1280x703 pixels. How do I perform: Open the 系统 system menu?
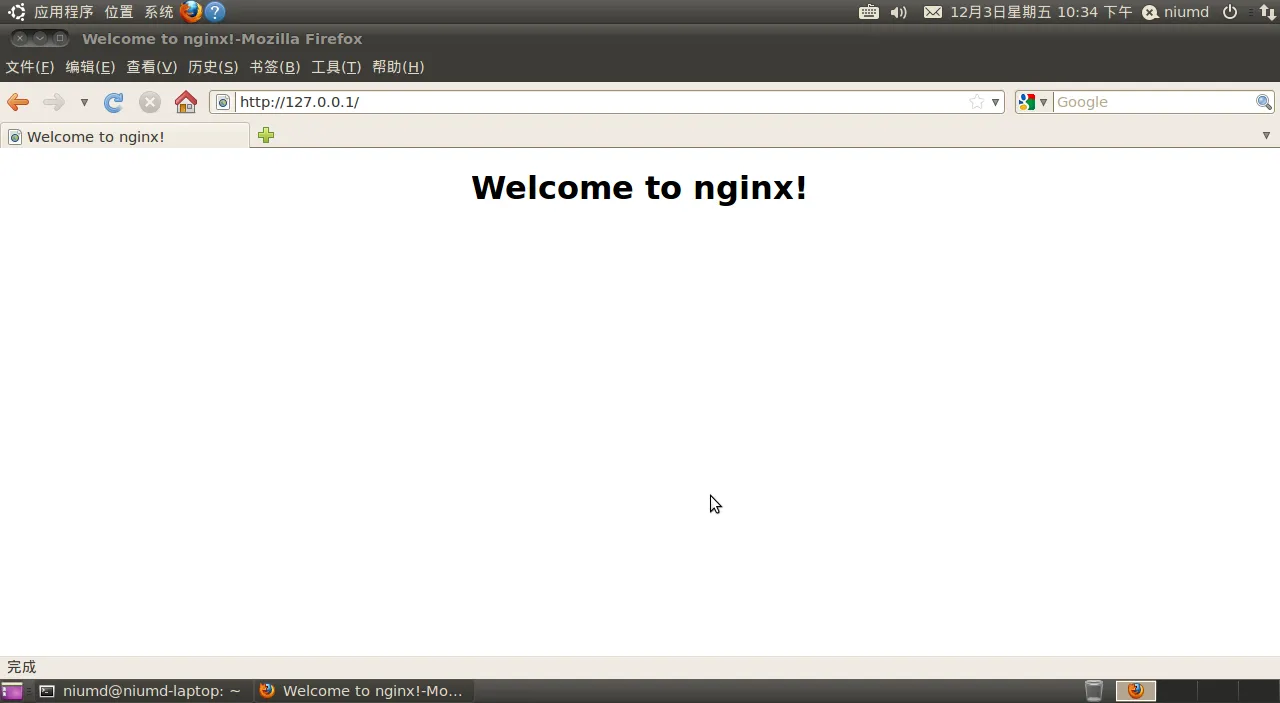(159, 12)
